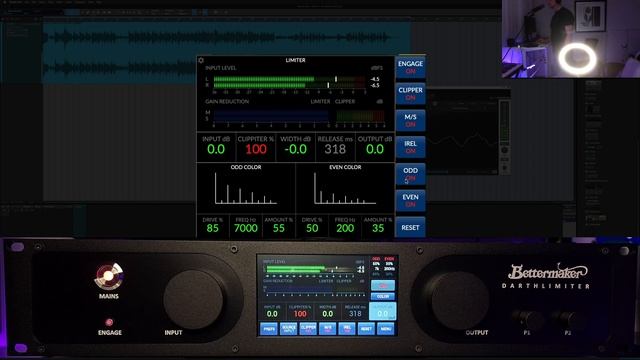Click the Bettermaker logo on the hardware
The height and width of the screenshot is (360, 640).
[547, 271]
